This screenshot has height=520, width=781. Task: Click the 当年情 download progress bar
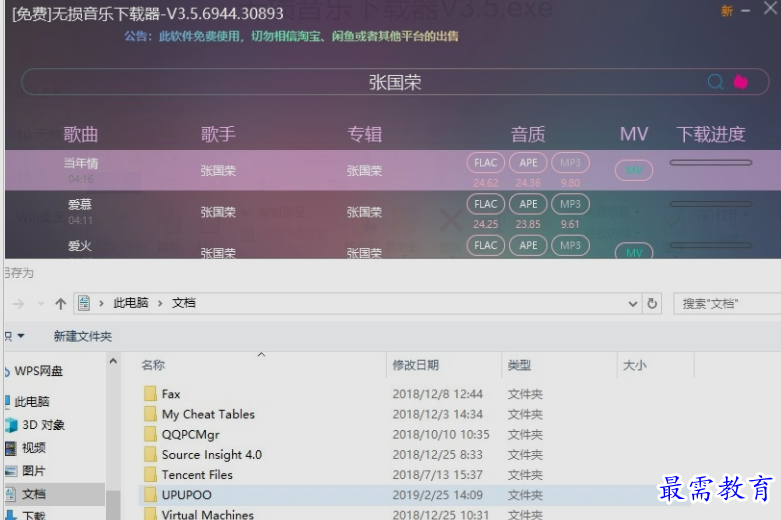tap(710, 162)
